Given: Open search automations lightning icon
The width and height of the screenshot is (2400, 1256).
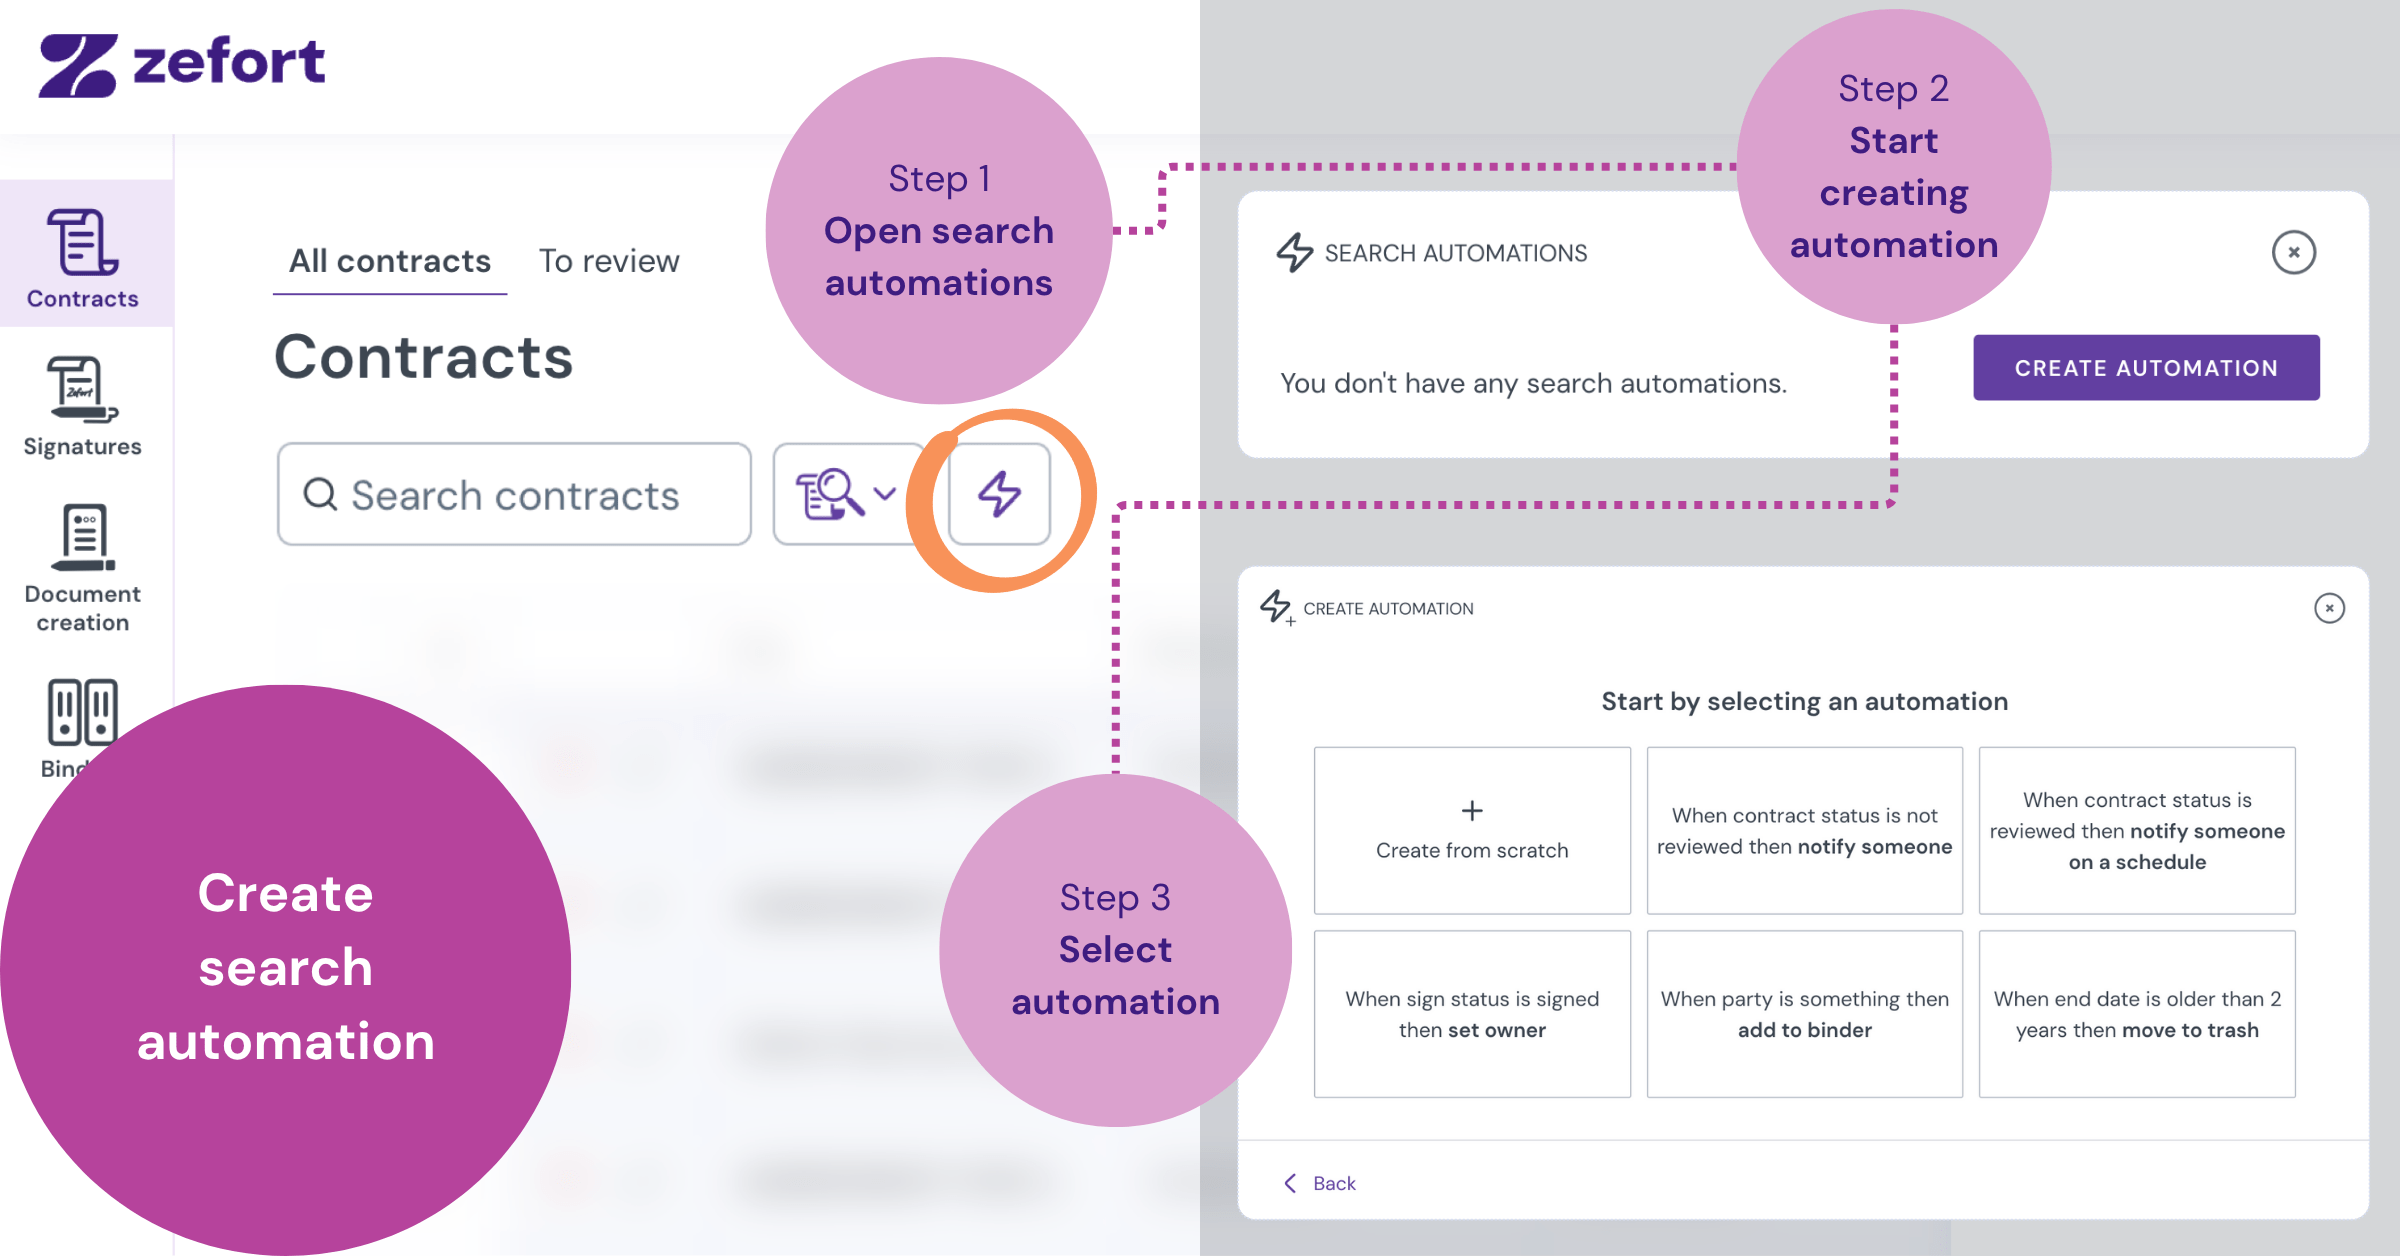Looking at the screenshot, I should 999,494.
